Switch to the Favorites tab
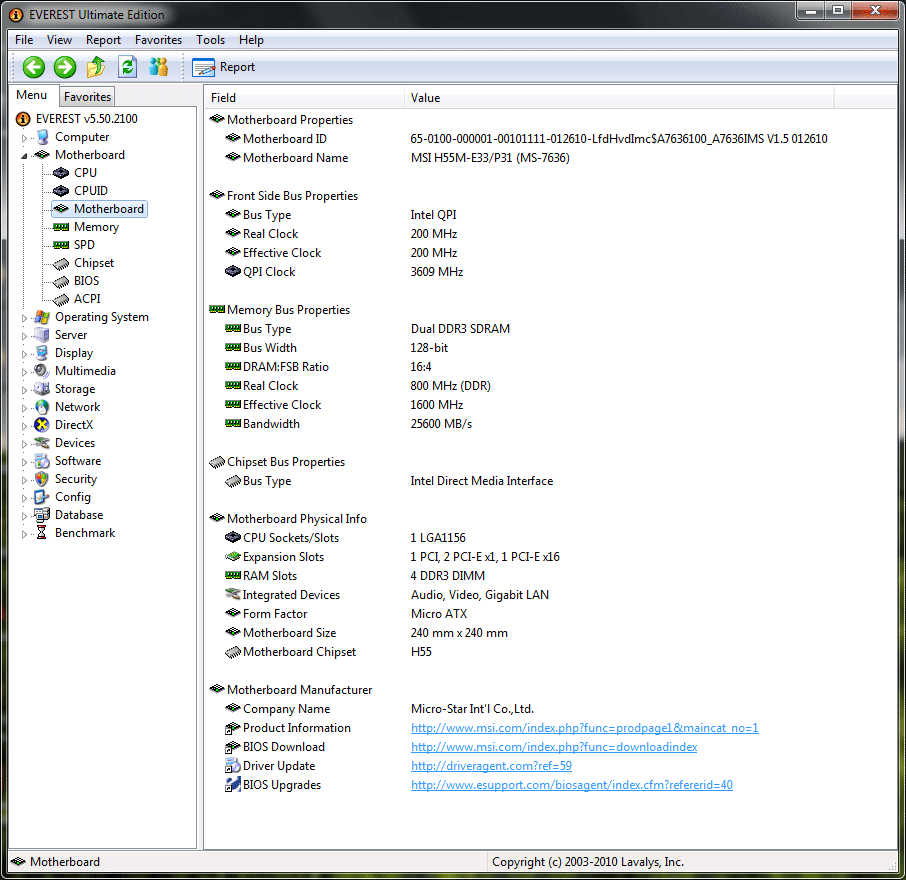Screen dimensions: 906x880 pos(87,97)
